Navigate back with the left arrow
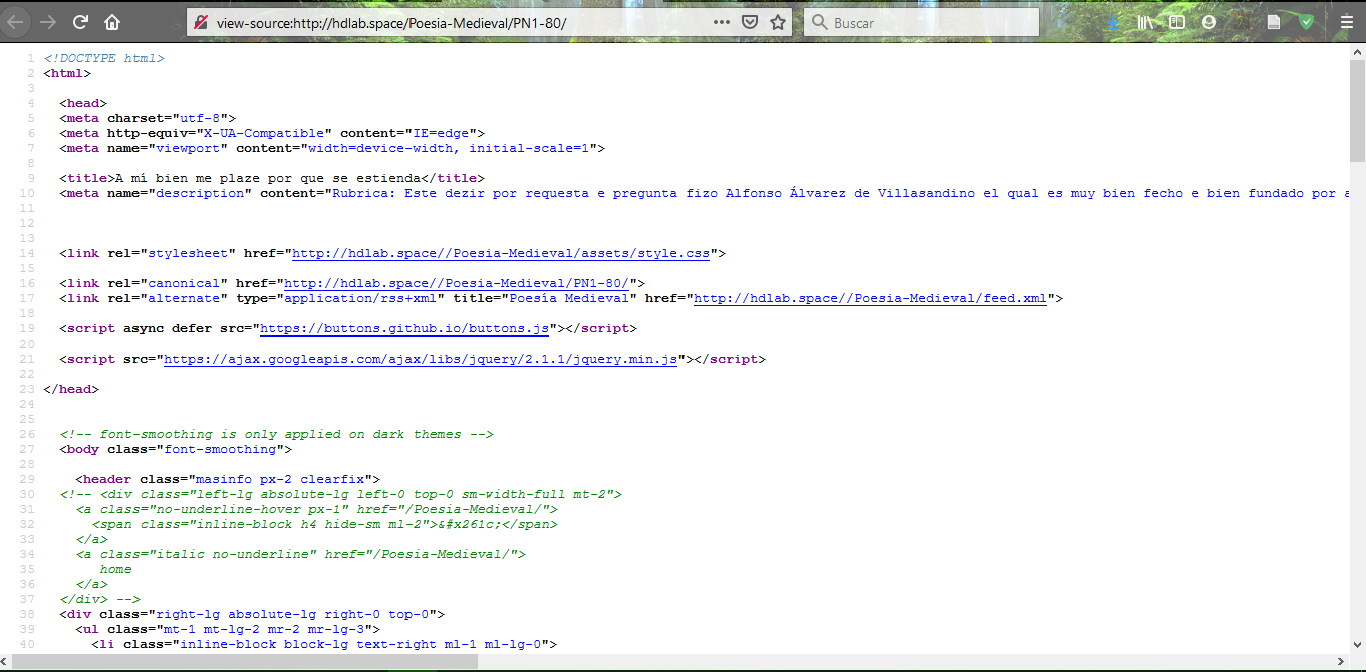Screen dimensions: 1366x672 tap(16, 21)
